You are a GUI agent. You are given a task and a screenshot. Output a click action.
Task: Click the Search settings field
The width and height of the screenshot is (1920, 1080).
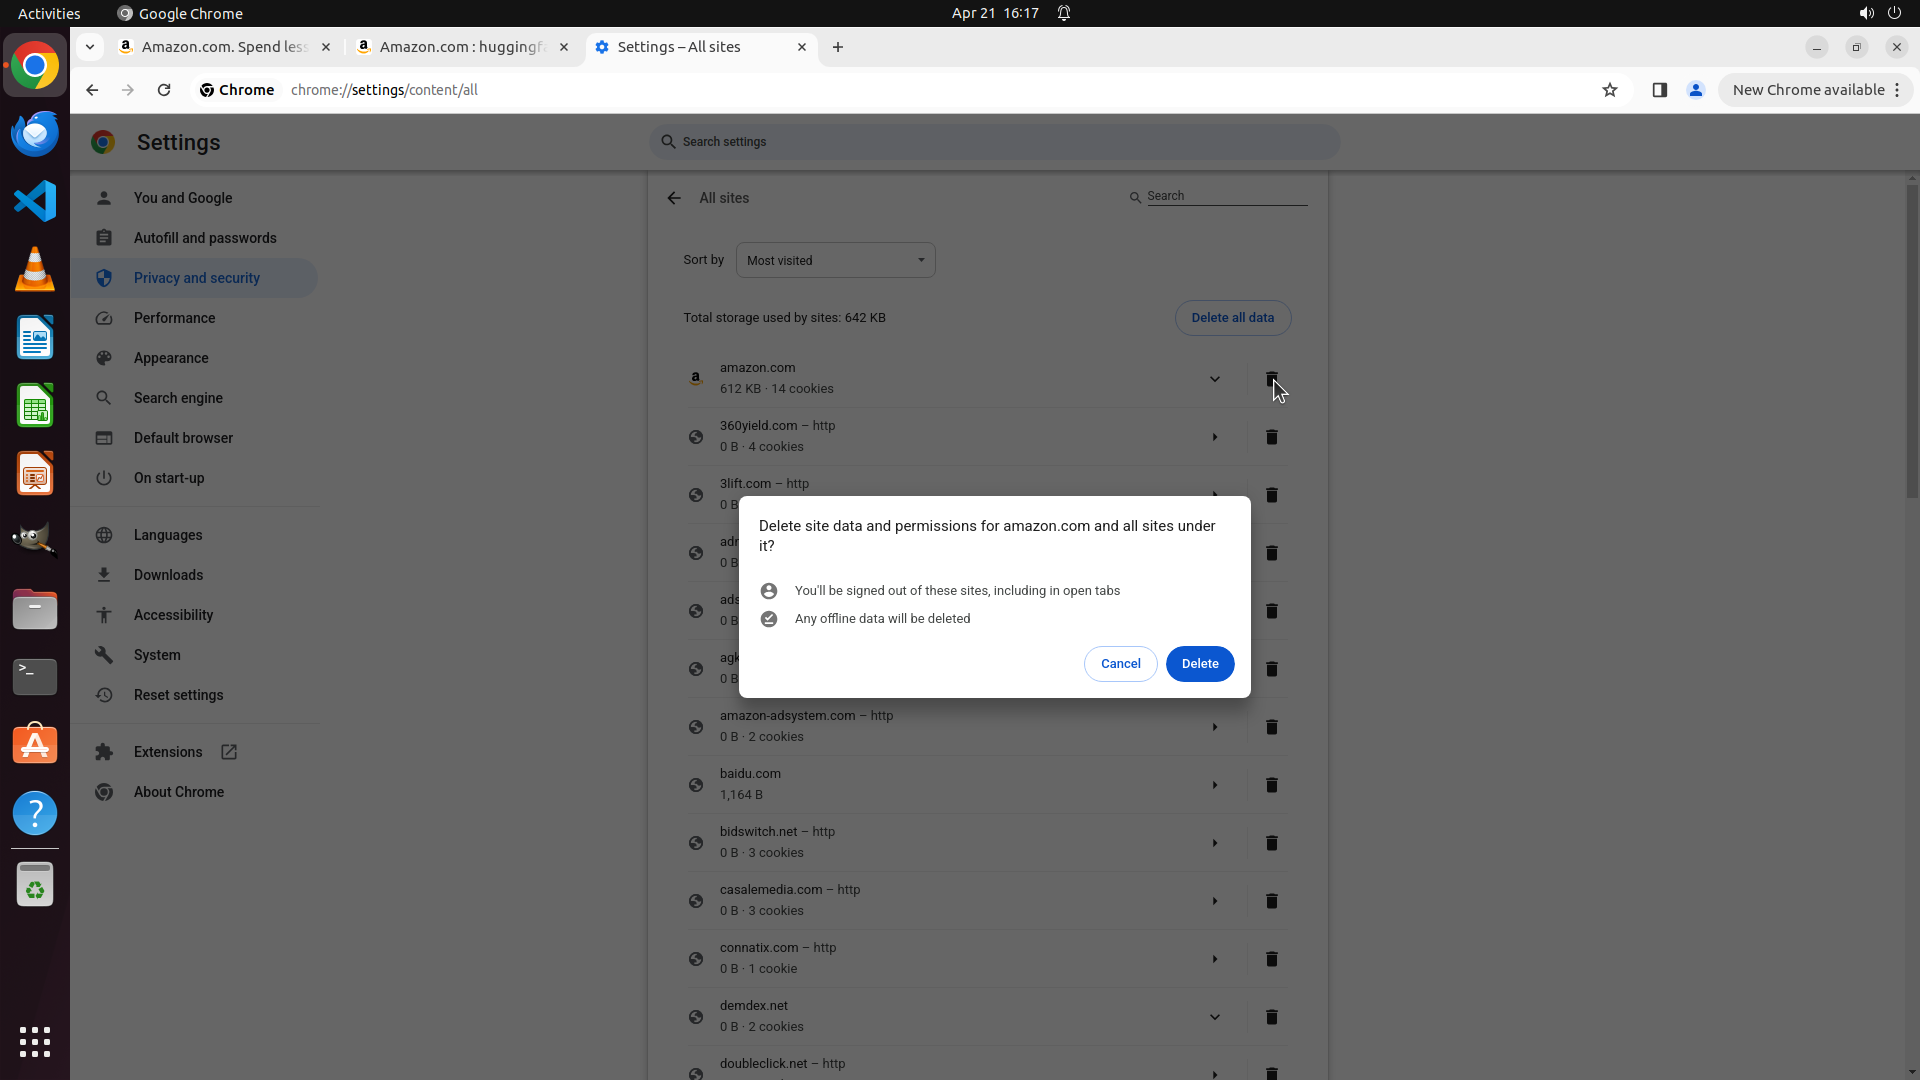point(994,142)
